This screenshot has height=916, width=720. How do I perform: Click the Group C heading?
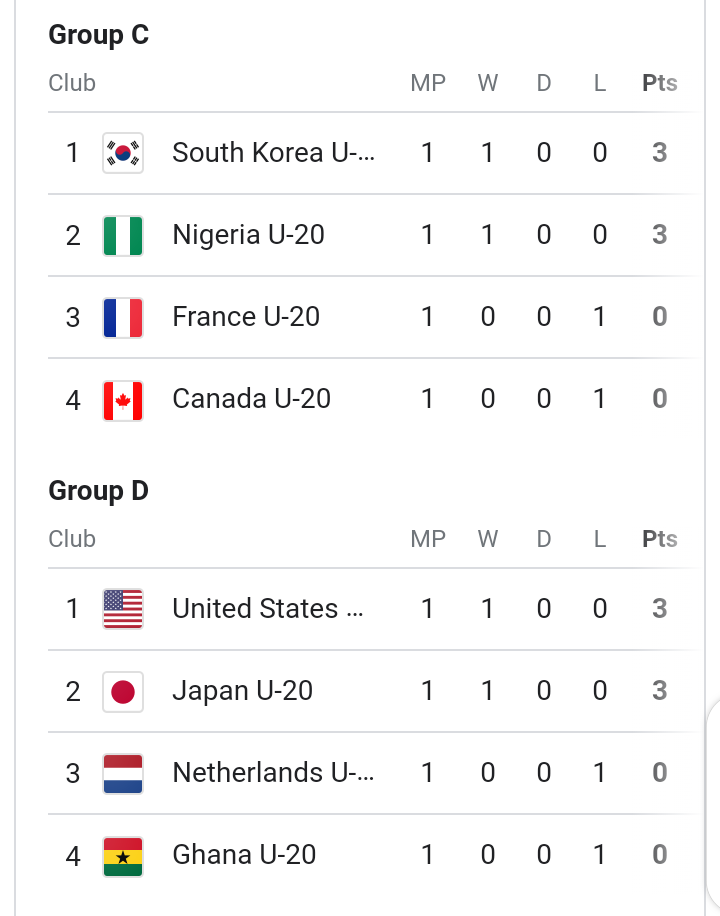tap(98, 35)
